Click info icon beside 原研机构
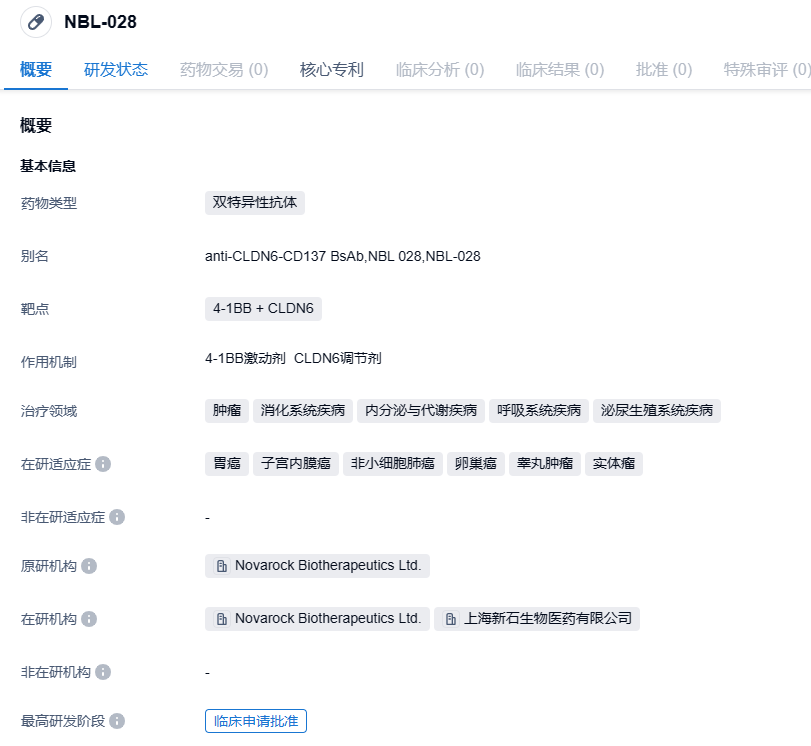This screenshot has width=811, height=746. click(x=89, y=566)
